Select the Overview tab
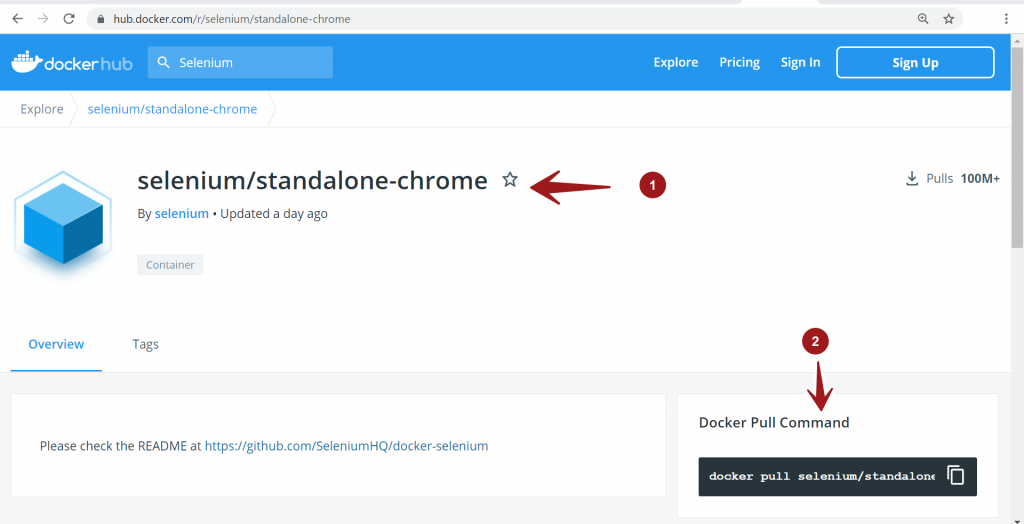The image size is (1024, 524). [x=56, y=344]
